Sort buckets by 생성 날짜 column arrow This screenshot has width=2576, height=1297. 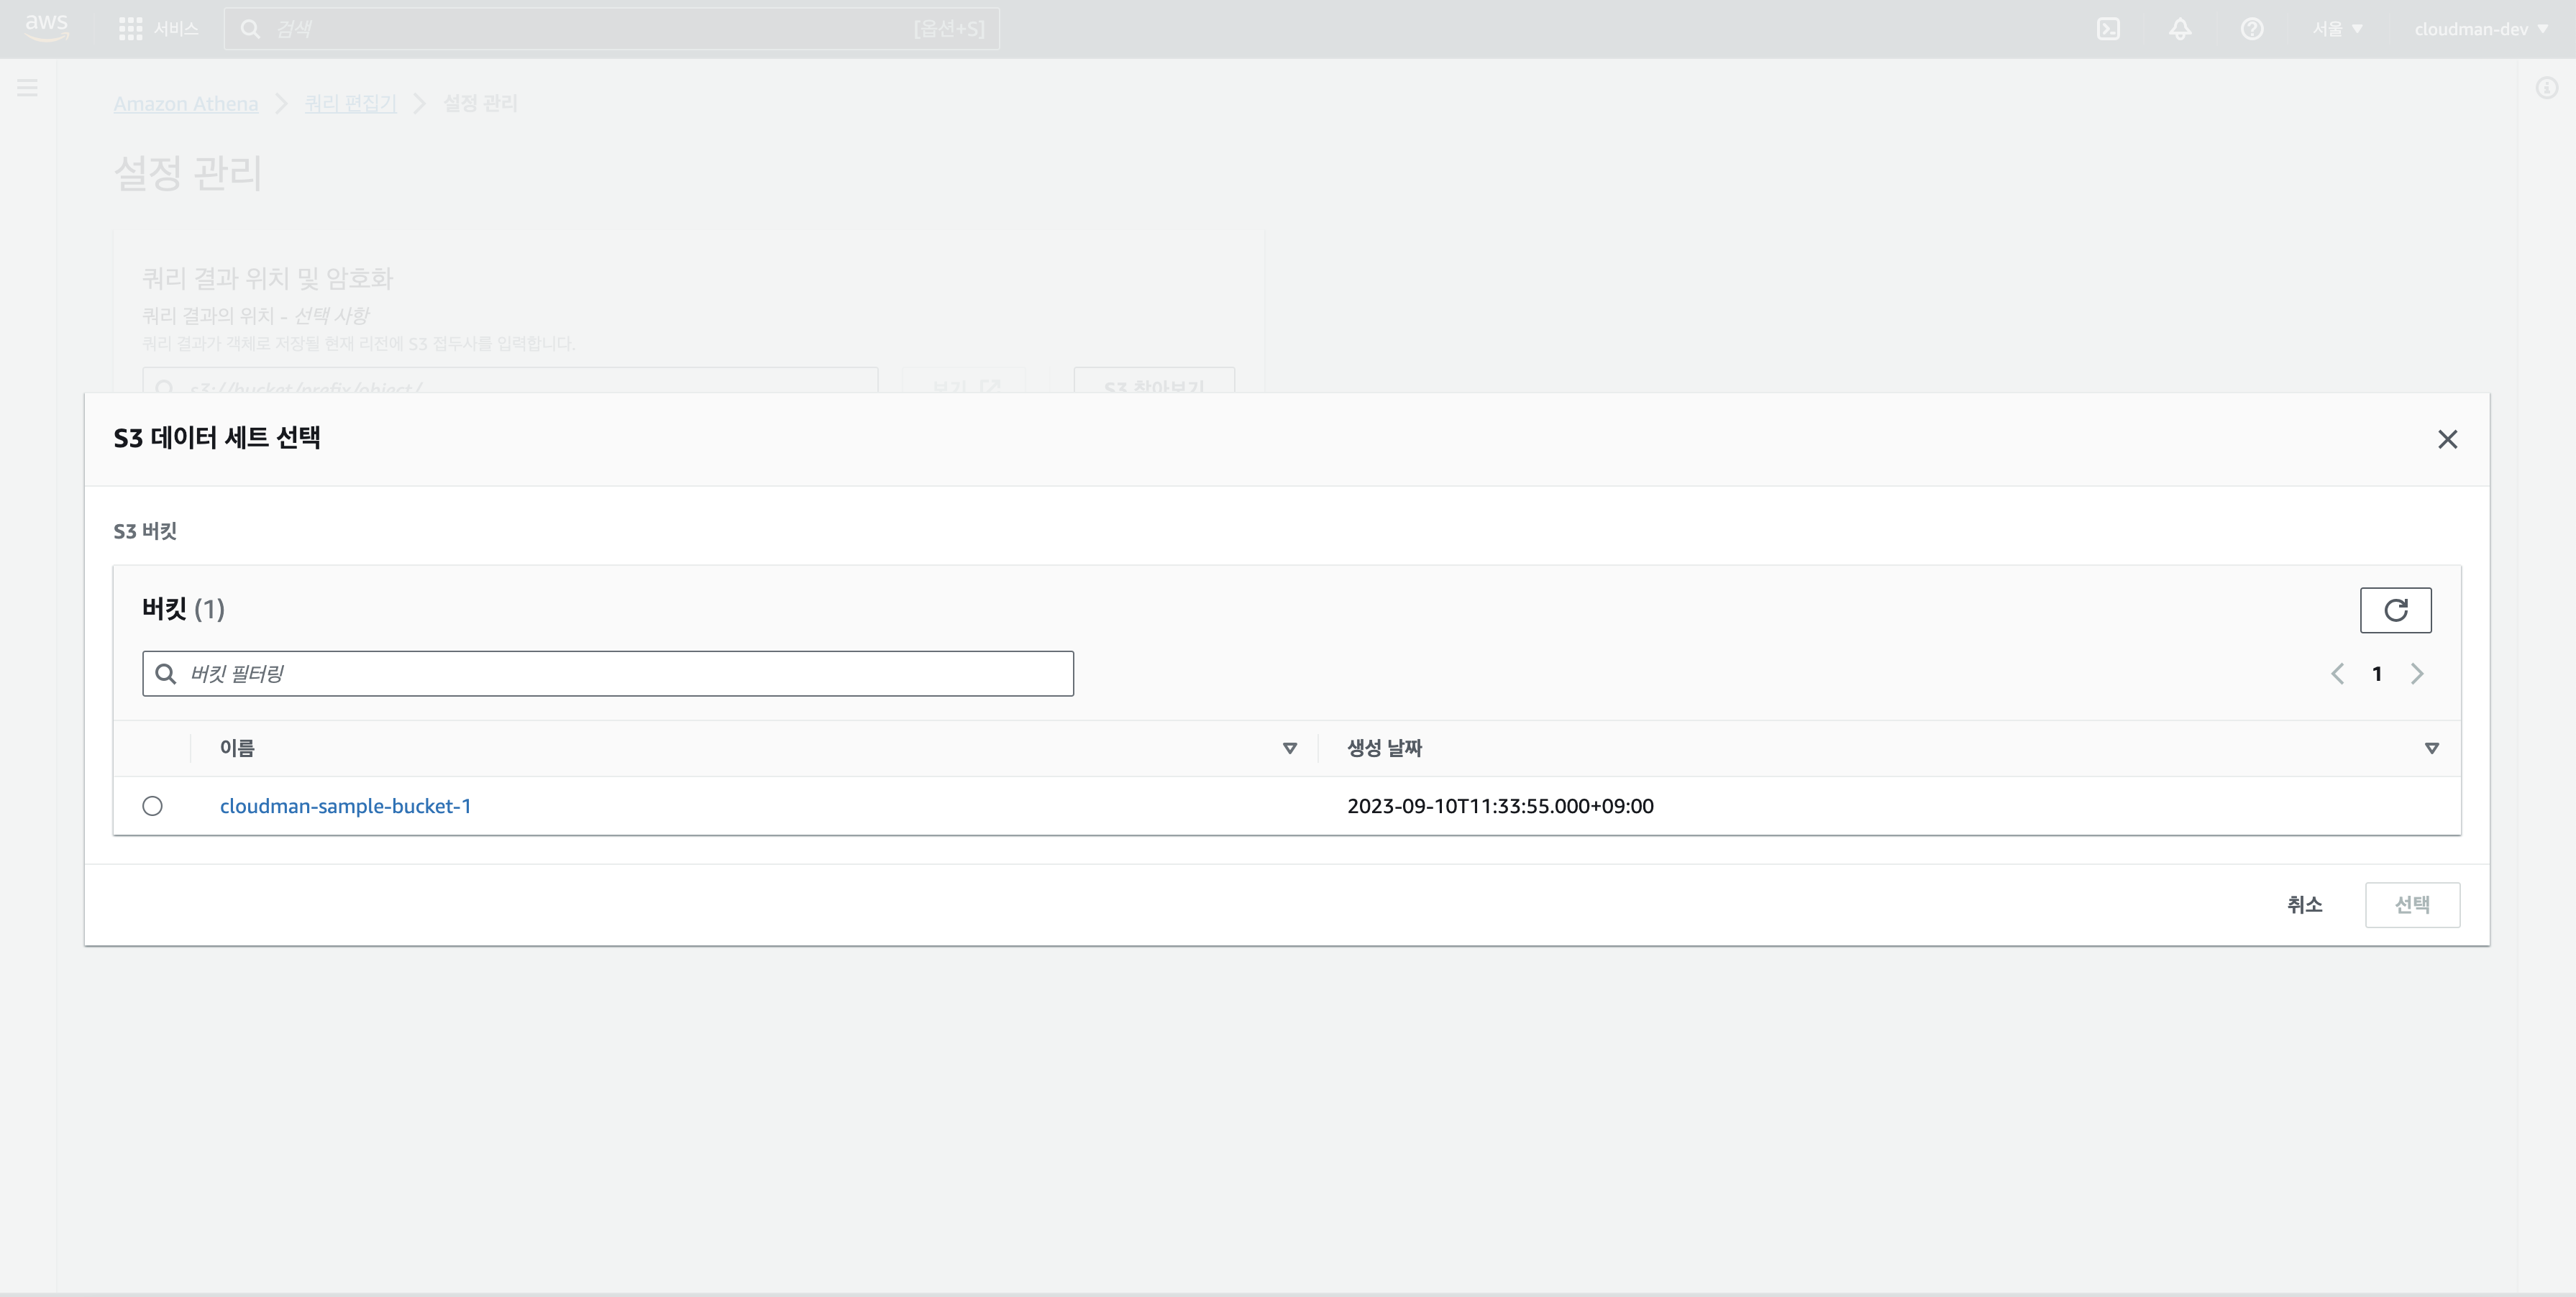[2431, 748]
